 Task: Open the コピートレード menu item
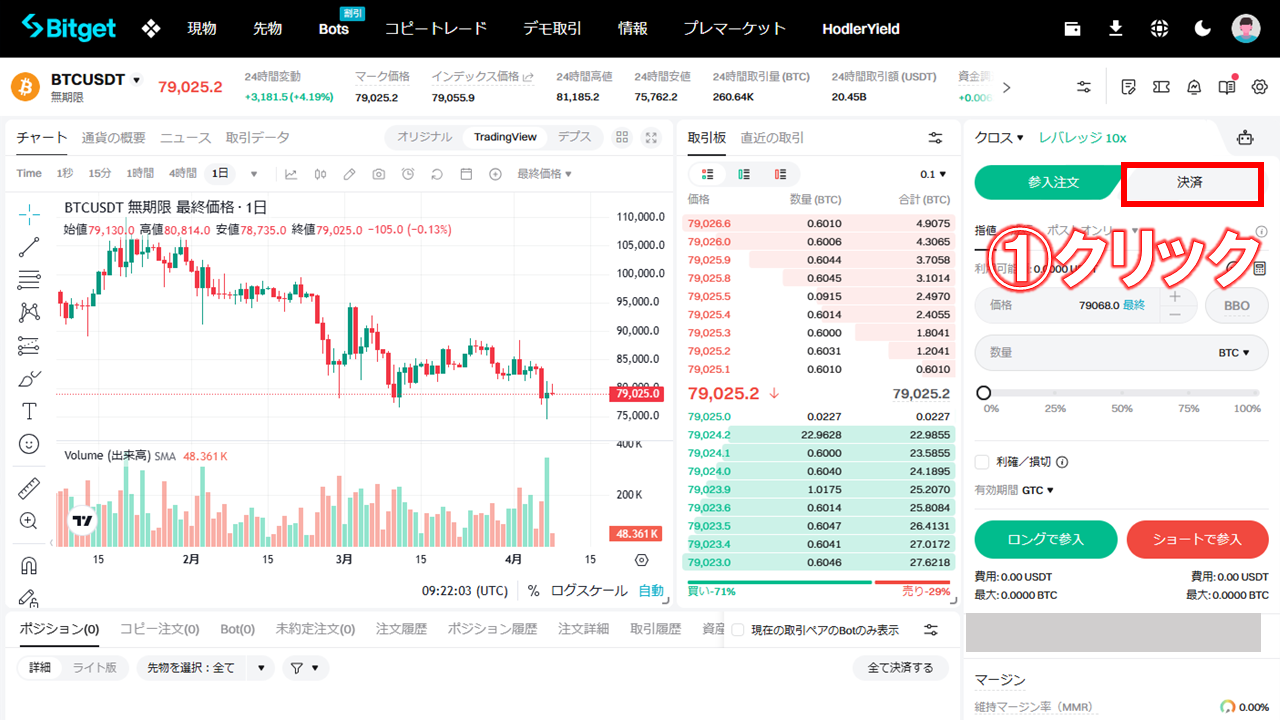(436, 28)
